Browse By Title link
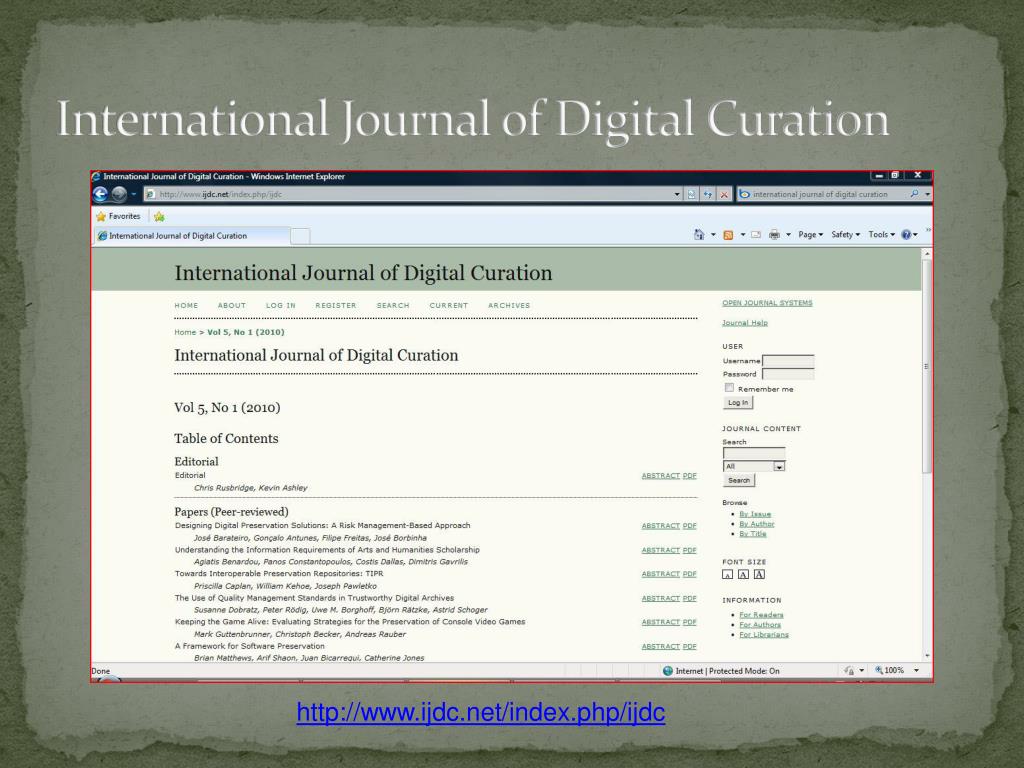This screenshot has width=1024, height=768. [753, 534]
